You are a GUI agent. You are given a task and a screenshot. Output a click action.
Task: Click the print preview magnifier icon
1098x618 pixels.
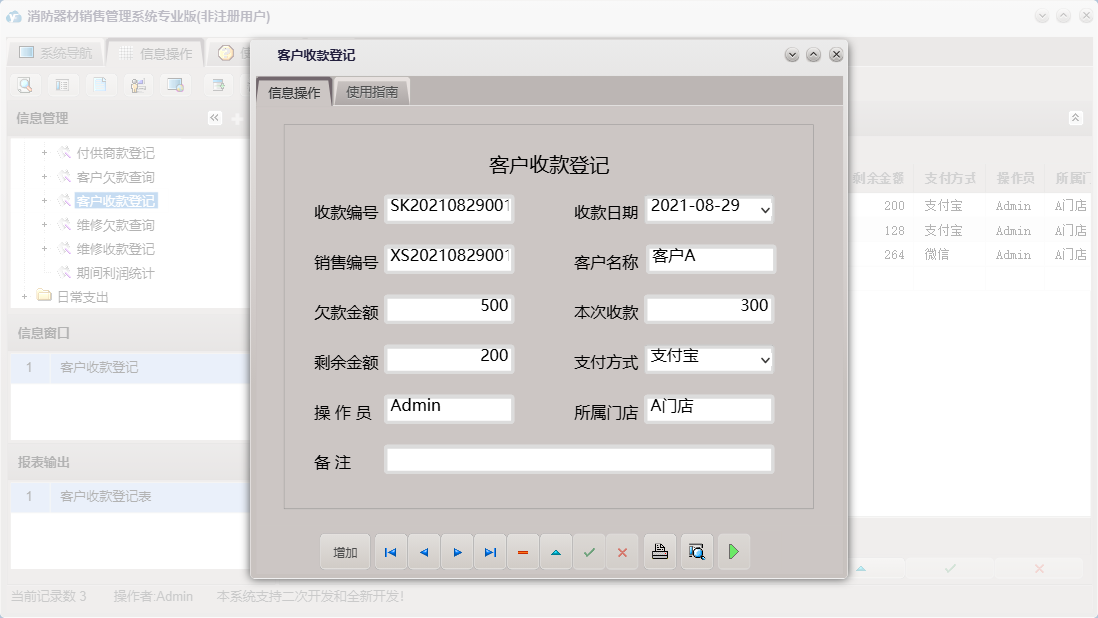click(696, 551)
